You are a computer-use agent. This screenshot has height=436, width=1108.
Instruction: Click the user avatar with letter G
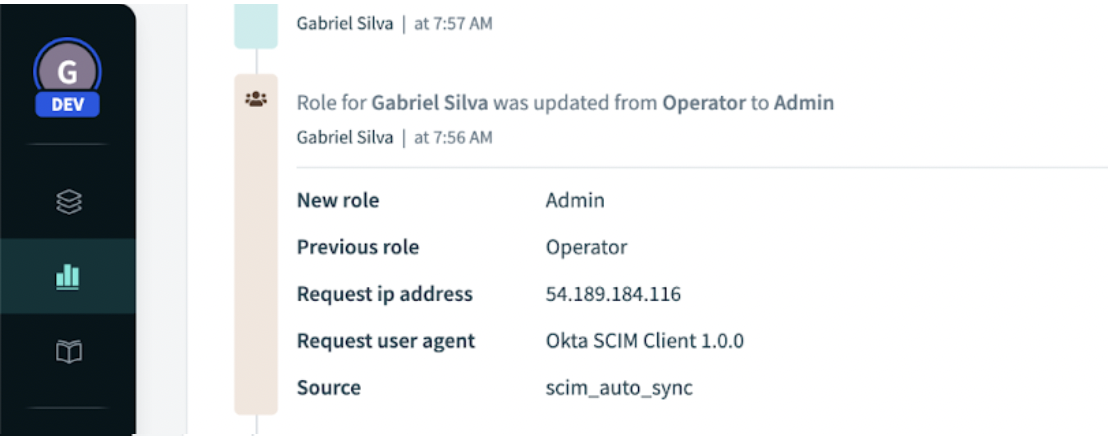tap(67, 72)
